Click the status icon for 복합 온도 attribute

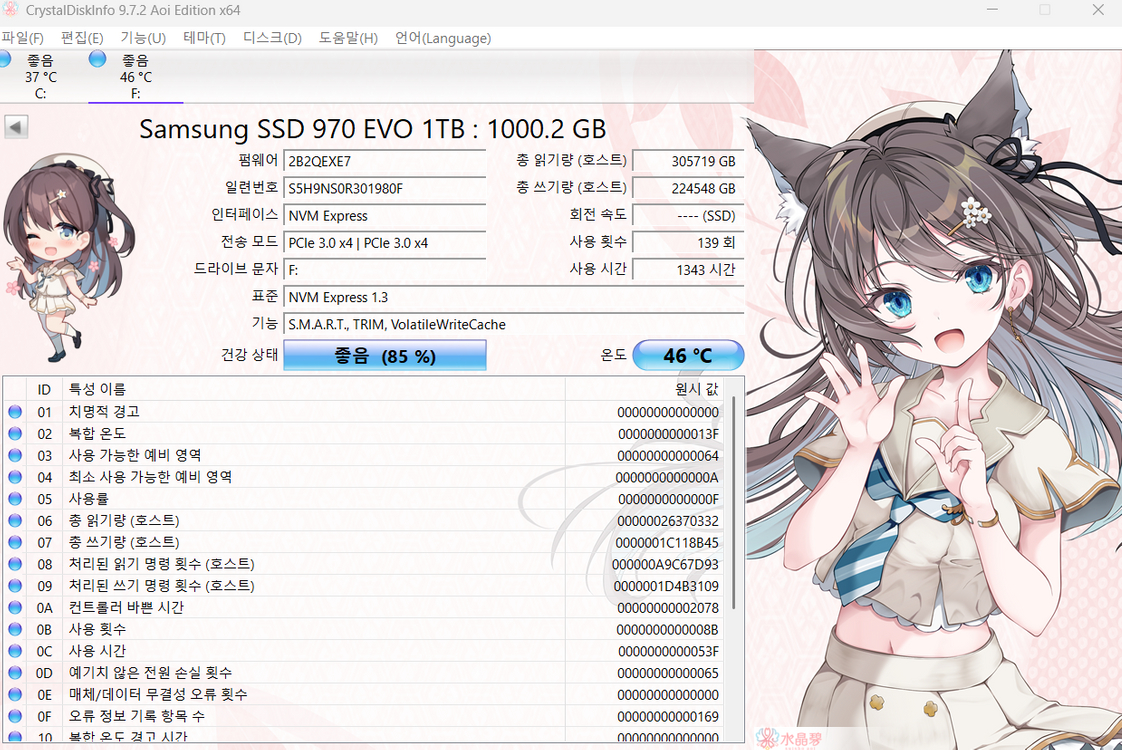click(x=13, y=432)
